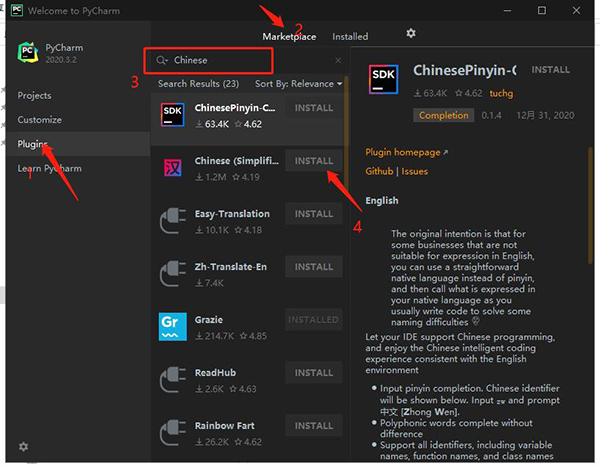This screenshot has width=600, height=468.
Task: Open settings gear at bottom-left corner
Action: click(x=24, y=446)
